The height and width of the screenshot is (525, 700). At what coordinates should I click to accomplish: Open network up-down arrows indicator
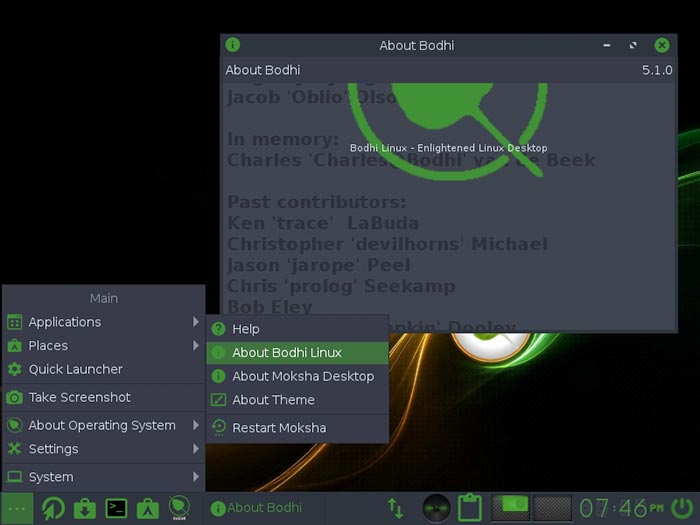pyautogui.click(x=395, y=508)
